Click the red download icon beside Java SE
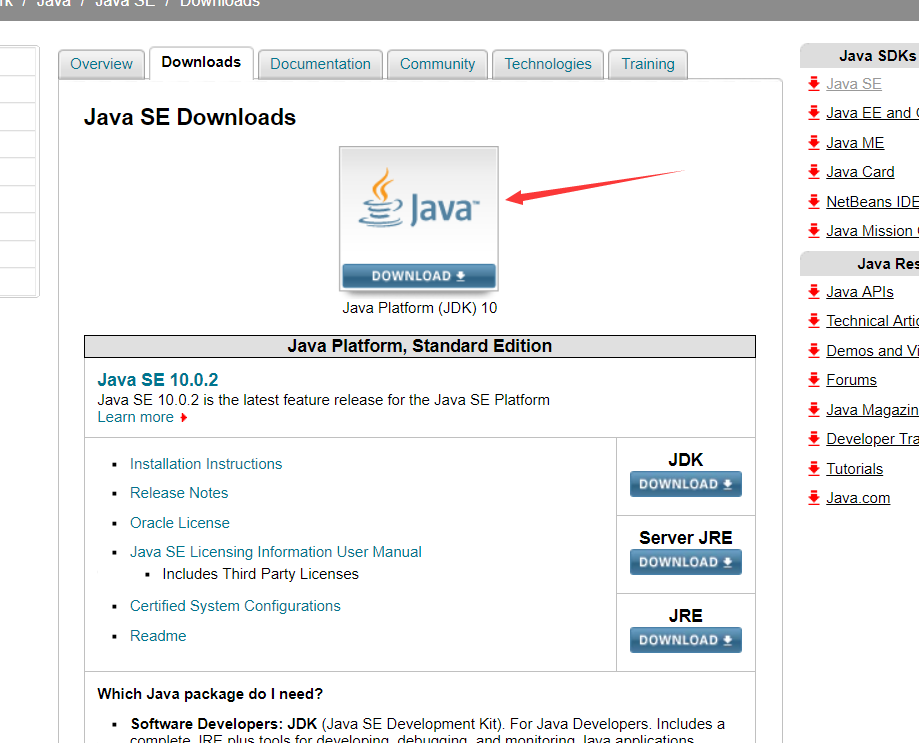The image size is (919, 743). click(x=814, y=83)
